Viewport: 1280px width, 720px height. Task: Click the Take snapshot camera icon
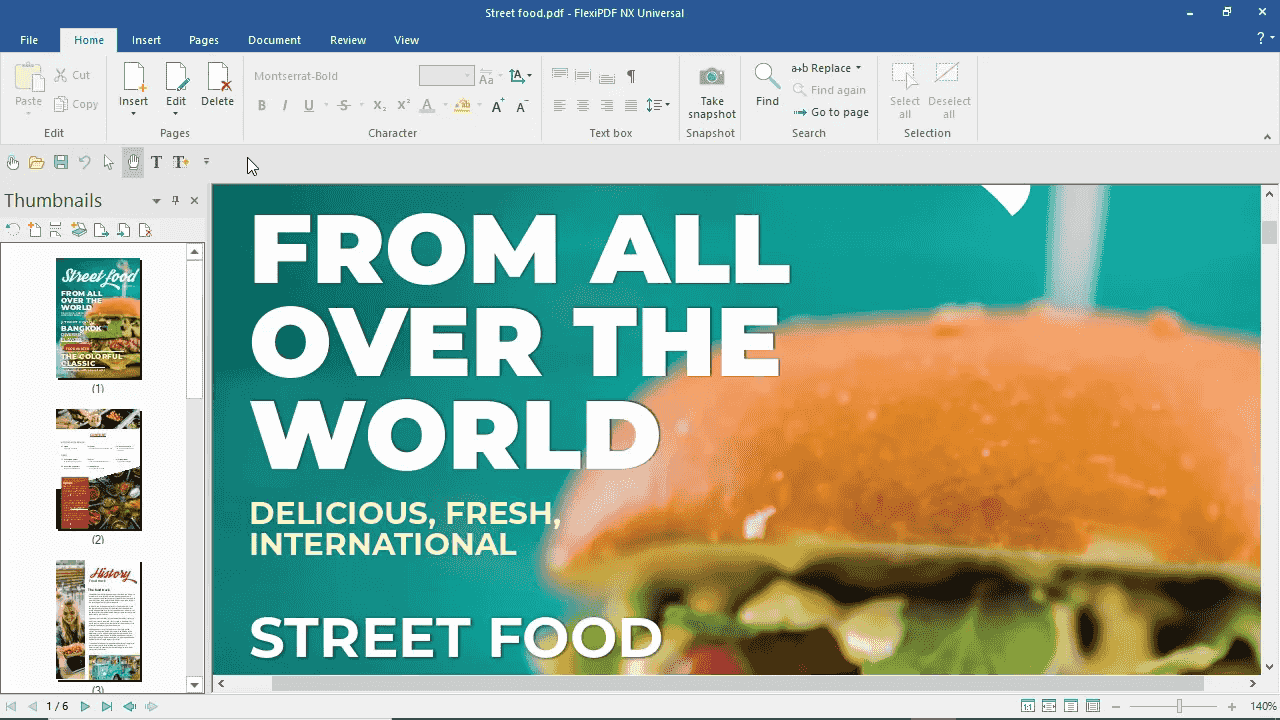coord(711,77)
